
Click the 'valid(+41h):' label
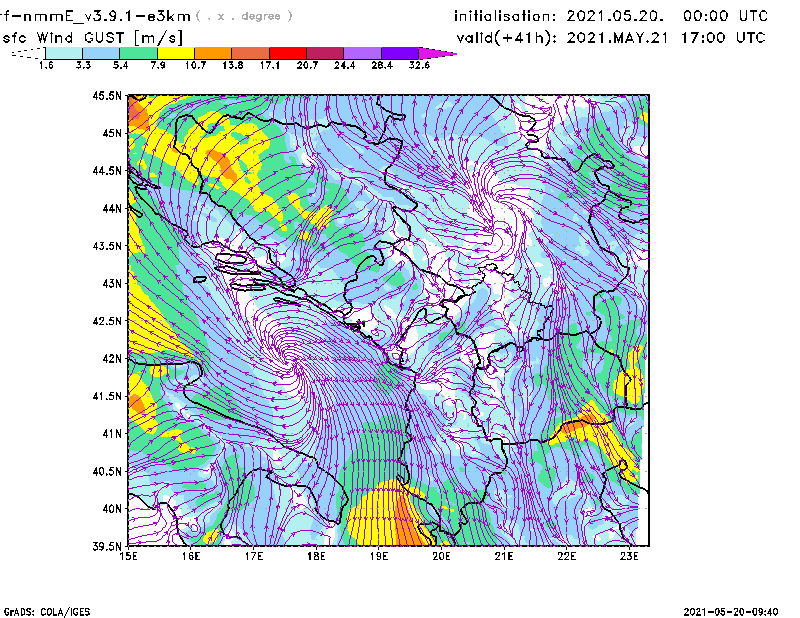(507, 38)
